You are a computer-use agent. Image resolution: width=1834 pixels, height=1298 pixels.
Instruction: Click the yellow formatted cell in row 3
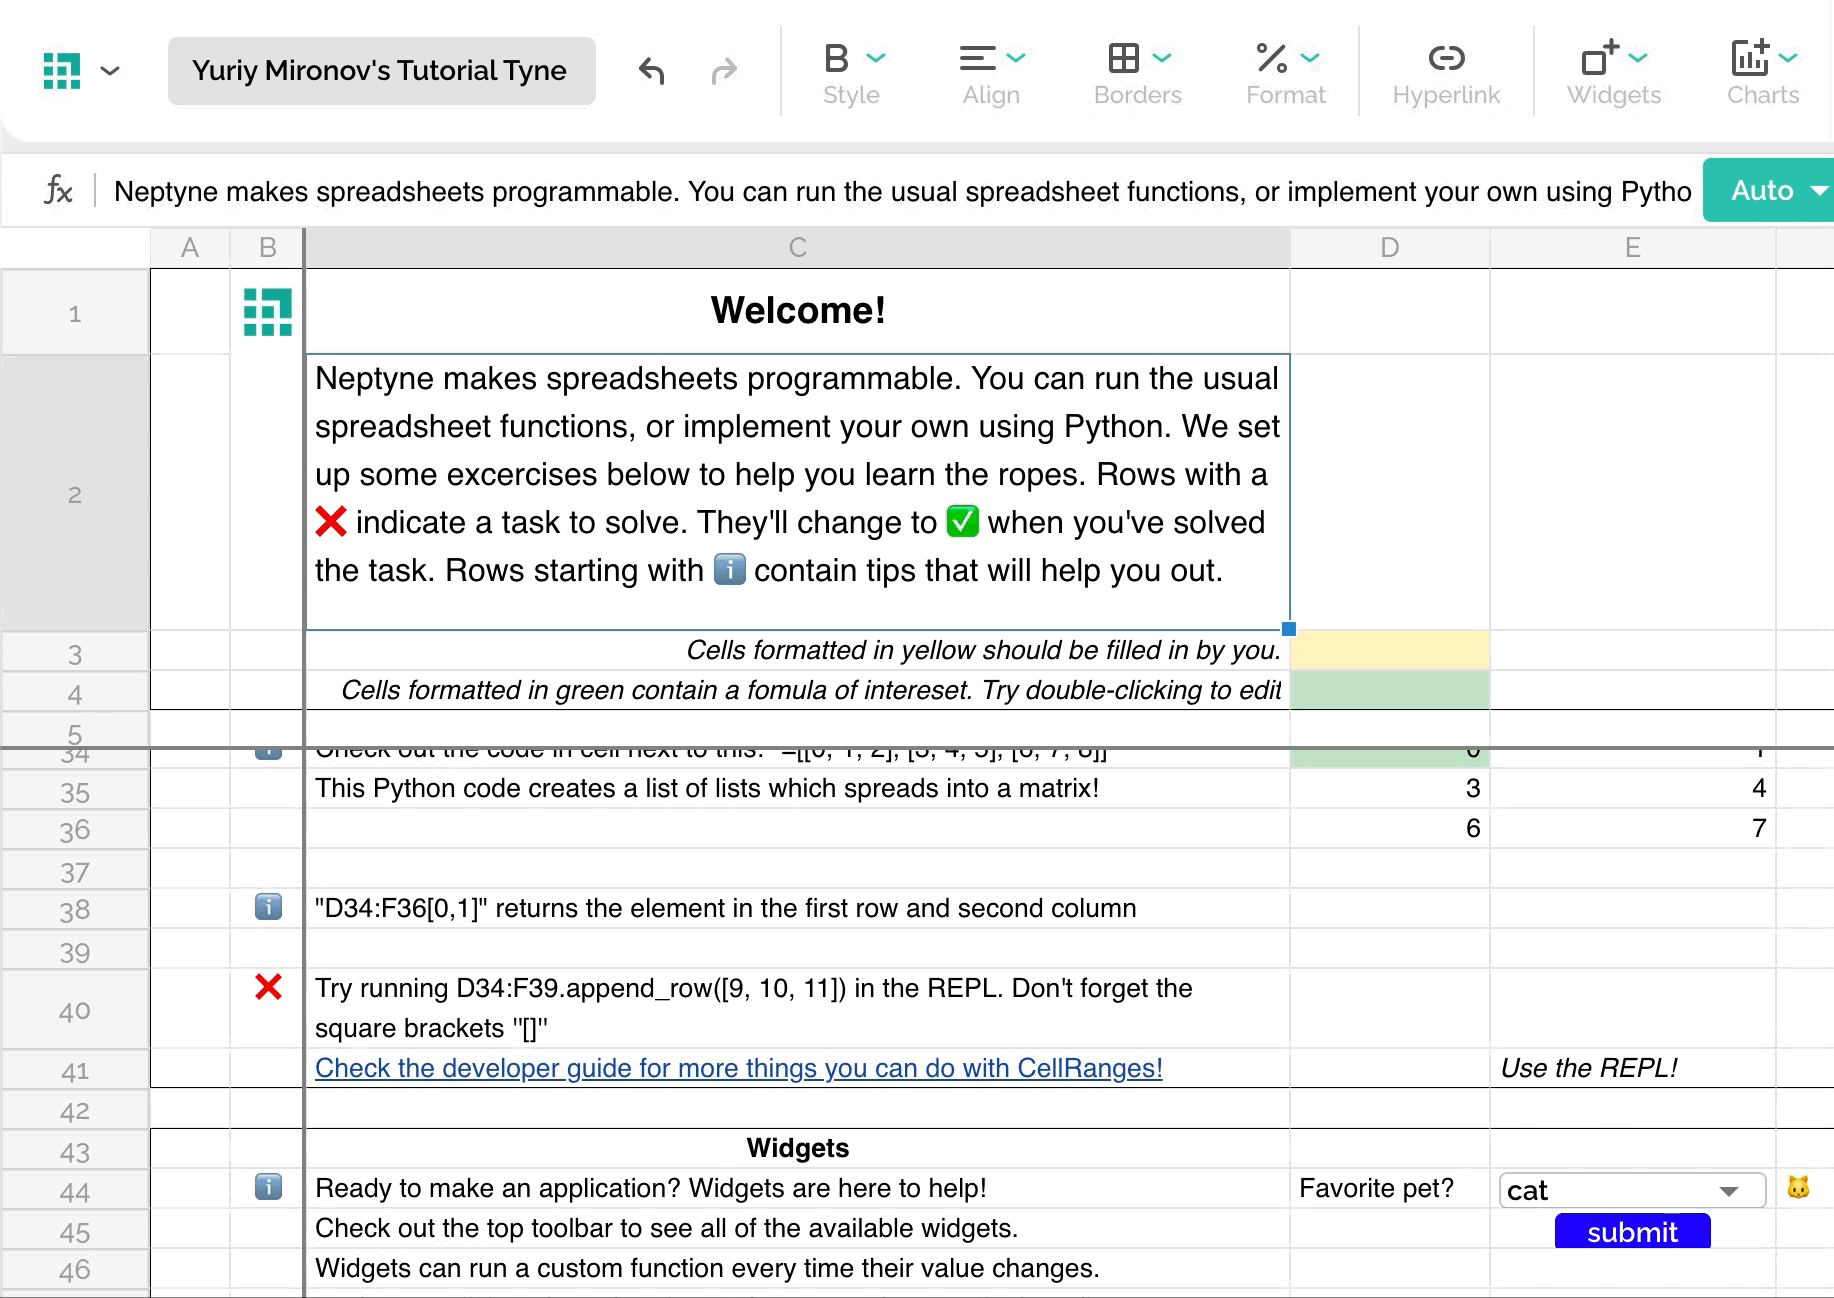point(1390,650)
